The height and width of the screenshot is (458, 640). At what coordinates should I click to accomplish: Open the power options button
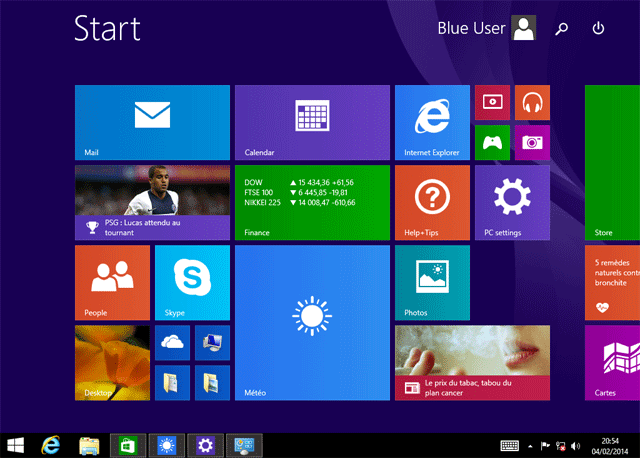[598, 28]
